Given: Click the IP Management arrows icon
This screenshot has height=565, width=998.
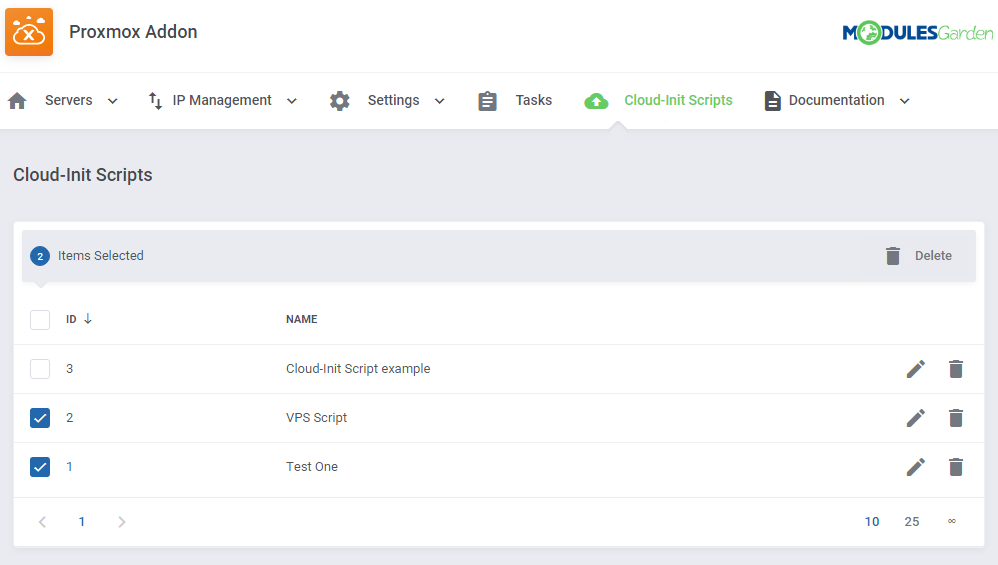Looking at the screenshot, I should click(x=155, y=101).
